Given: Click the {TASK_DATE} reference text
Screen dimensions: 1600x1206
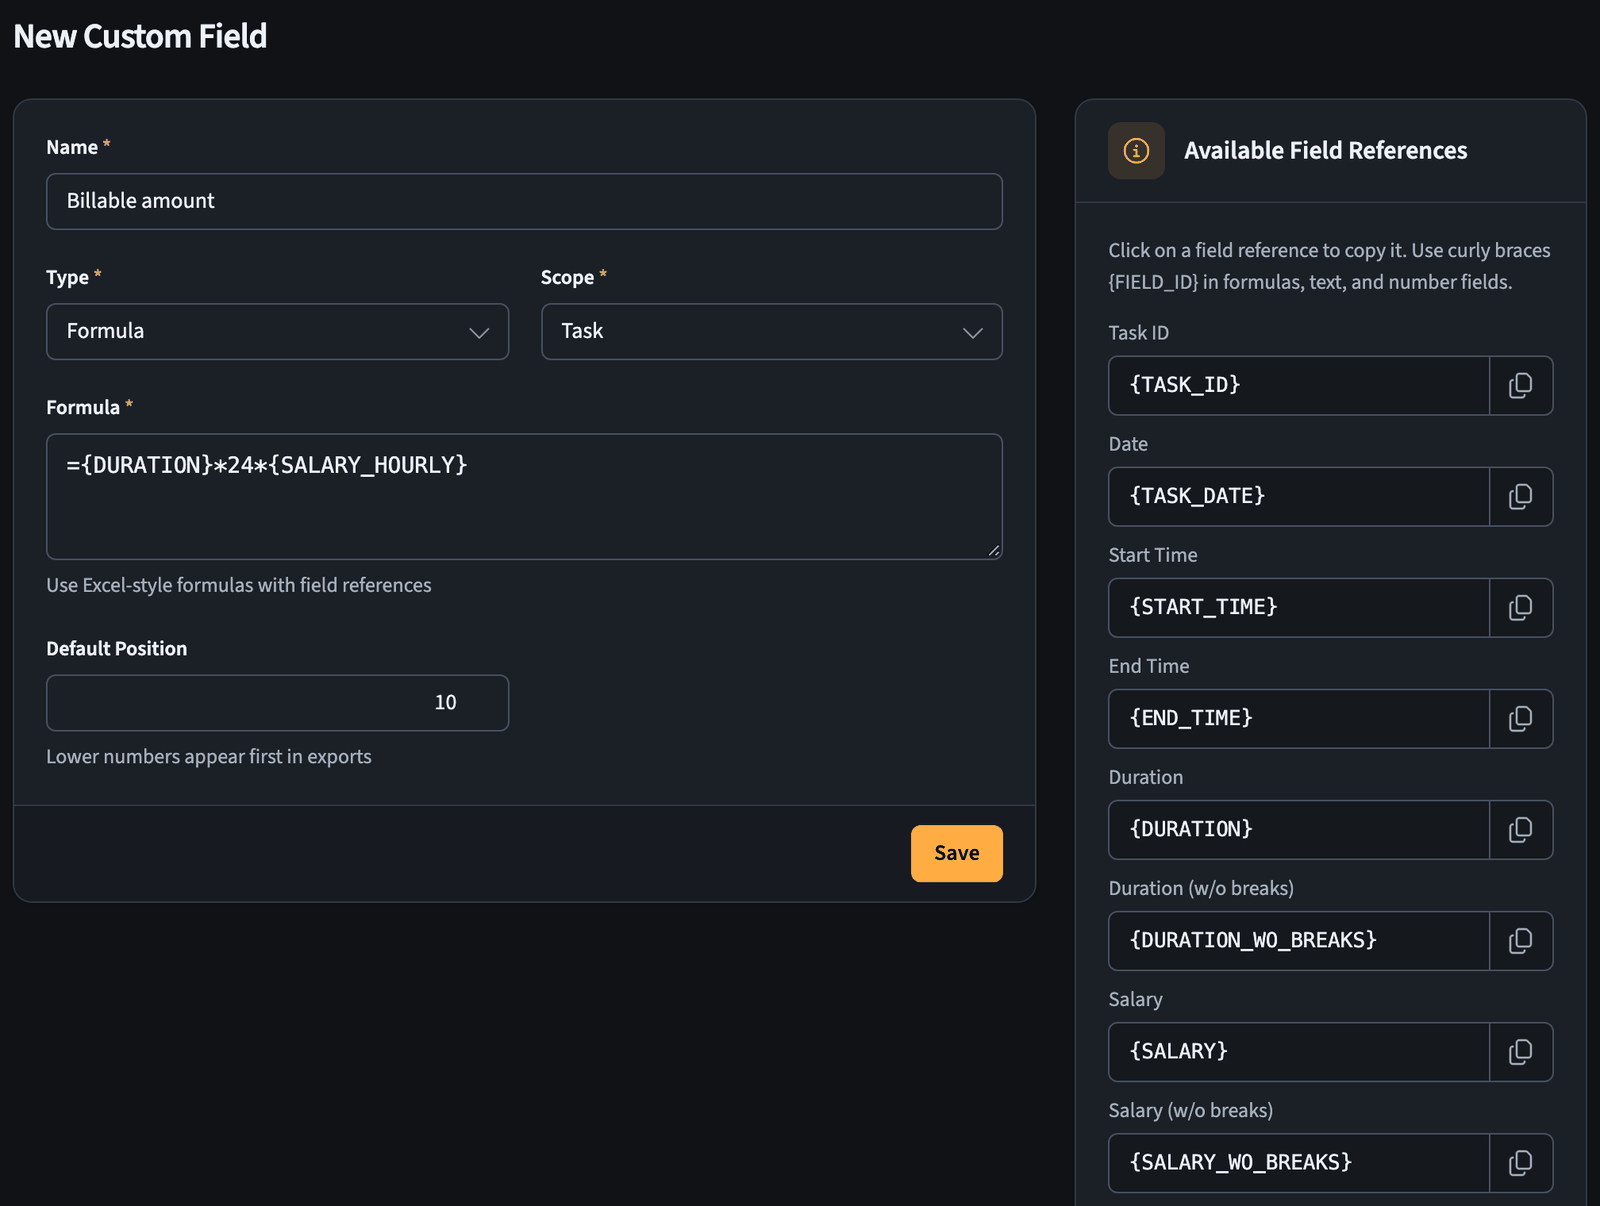Looking at the screenshot, I should coord(1197,496).
